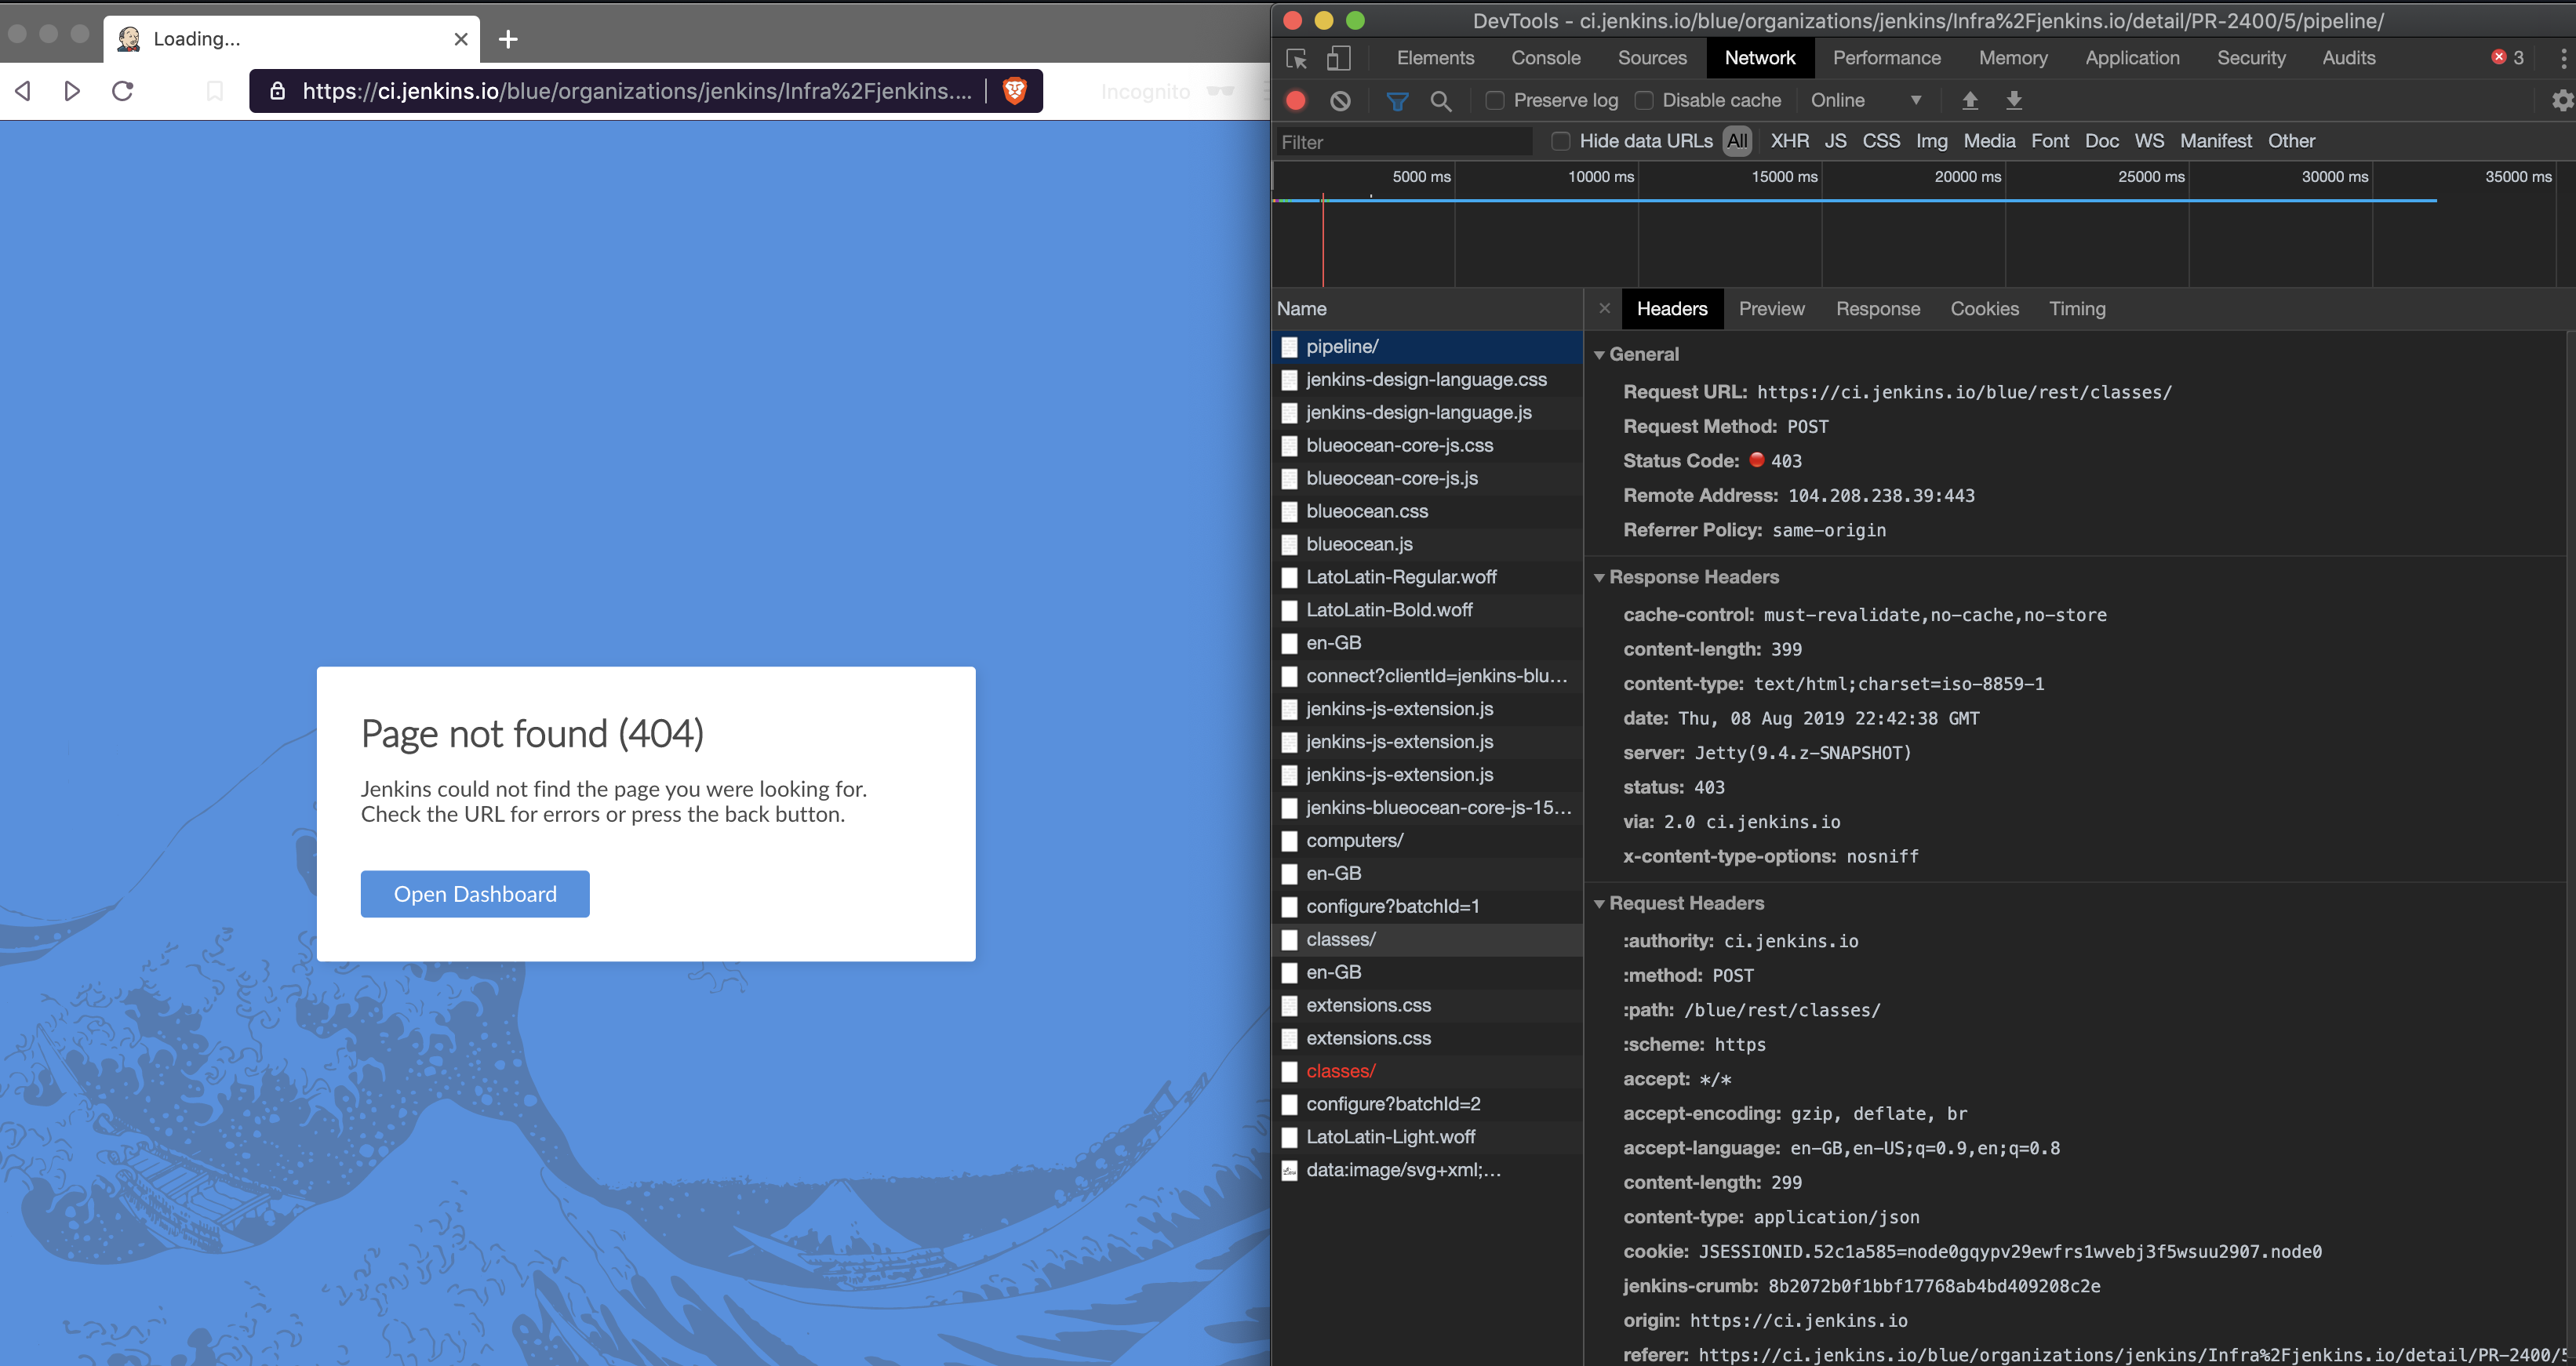The image size is (2576, 1366).
Task: Click the site lock icon in address bar
Action: tap(278, 91)
